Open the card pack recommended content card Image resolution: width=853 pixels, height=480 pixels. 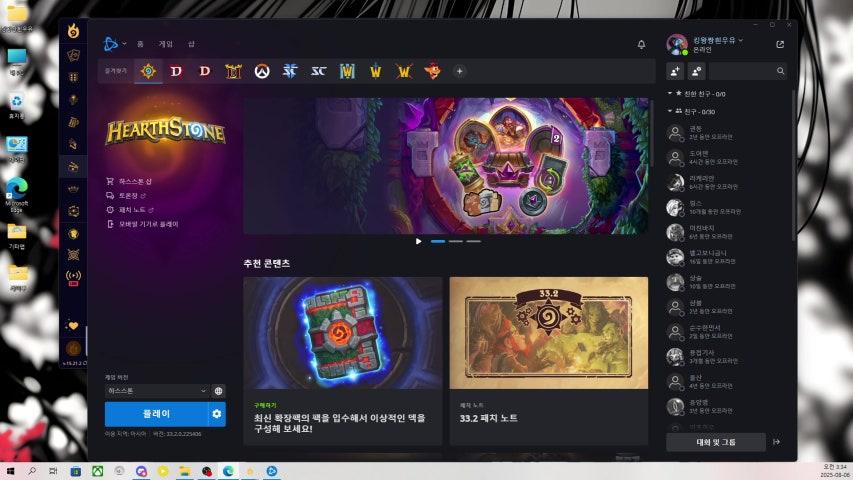coord(343,361)
